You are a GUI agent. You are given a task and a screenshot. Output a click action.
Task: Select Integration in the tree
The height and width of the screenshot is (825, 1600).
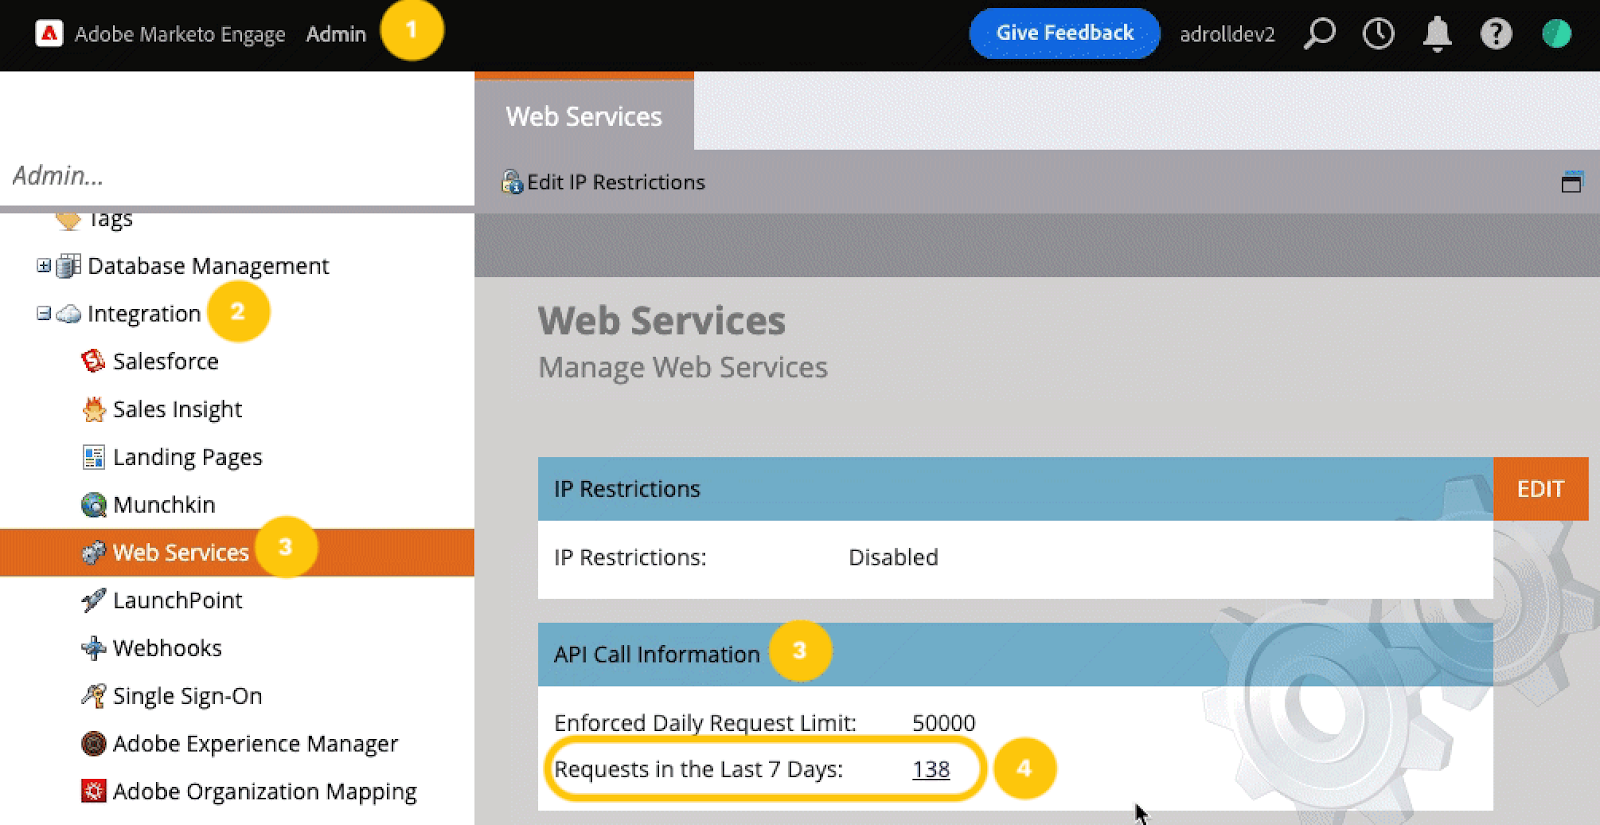pos(144,314)
